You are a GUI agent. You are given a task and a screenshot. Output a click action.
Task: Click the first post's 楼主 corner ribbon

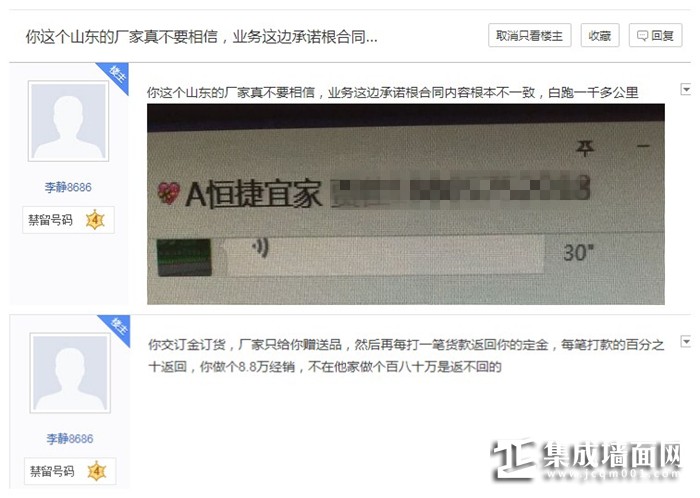tap(115, 75)
